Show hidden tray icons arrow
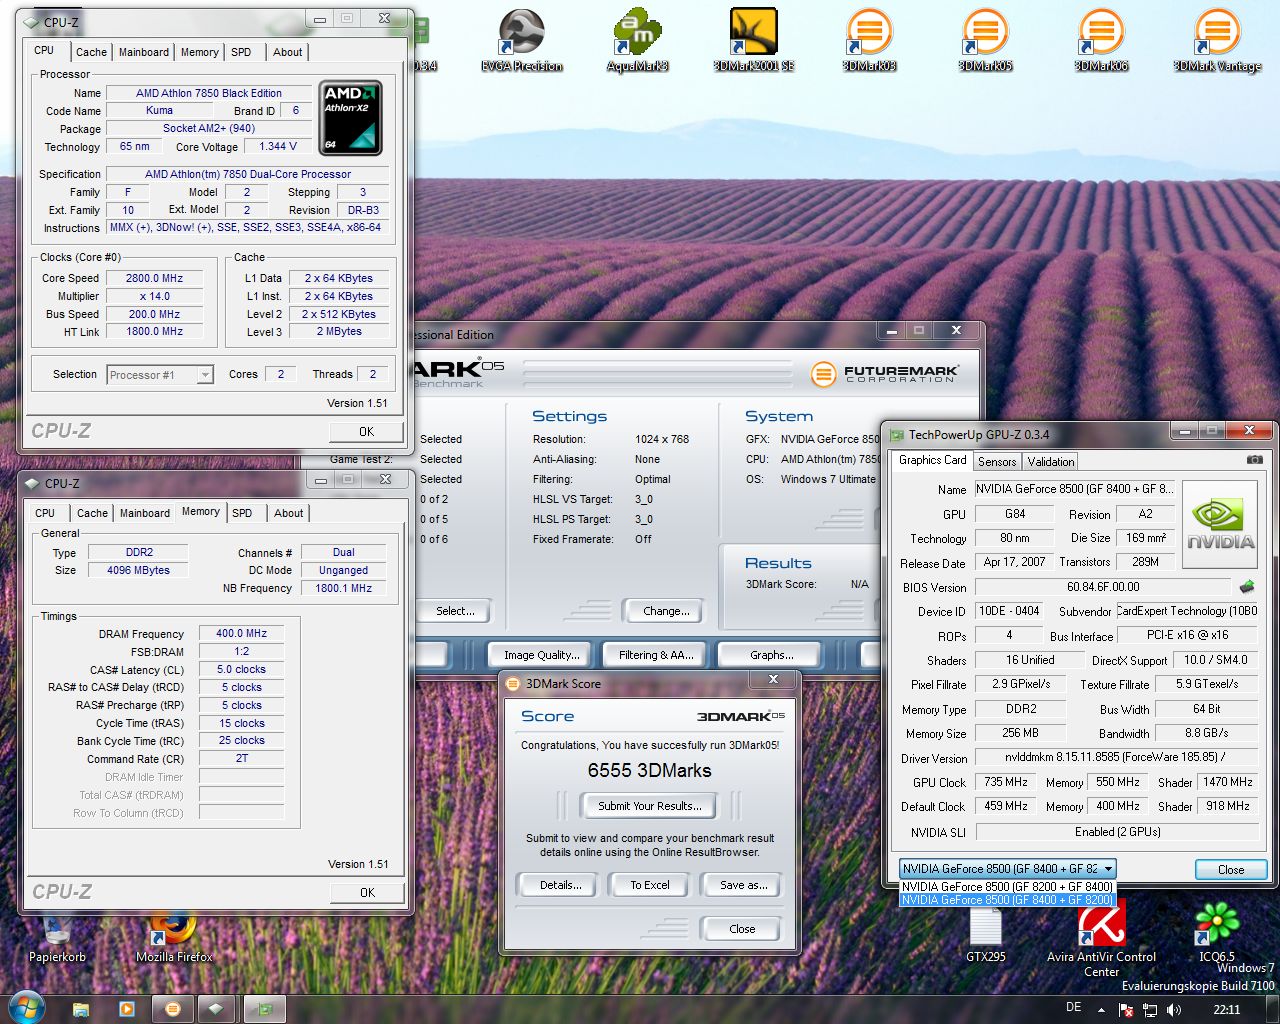Viewport: 1280px width, 1024px height. point(1101,1010)
